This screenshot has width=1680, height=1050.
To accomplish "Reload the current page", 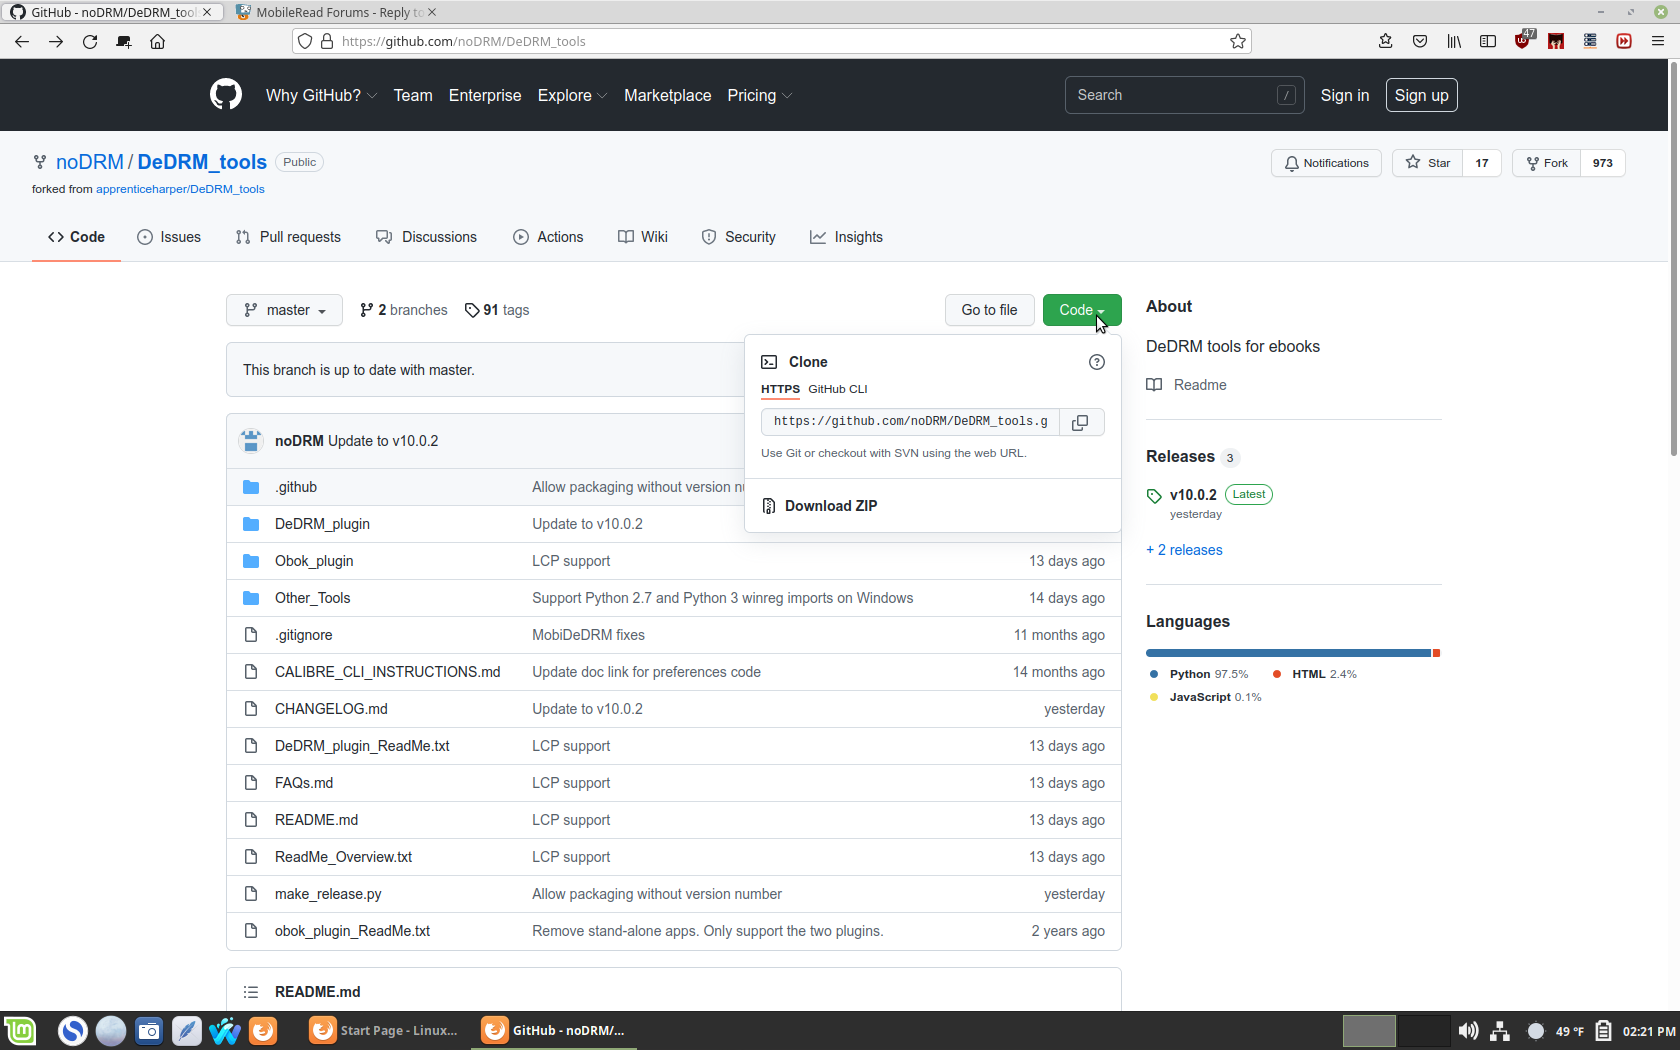I will 90,41.
